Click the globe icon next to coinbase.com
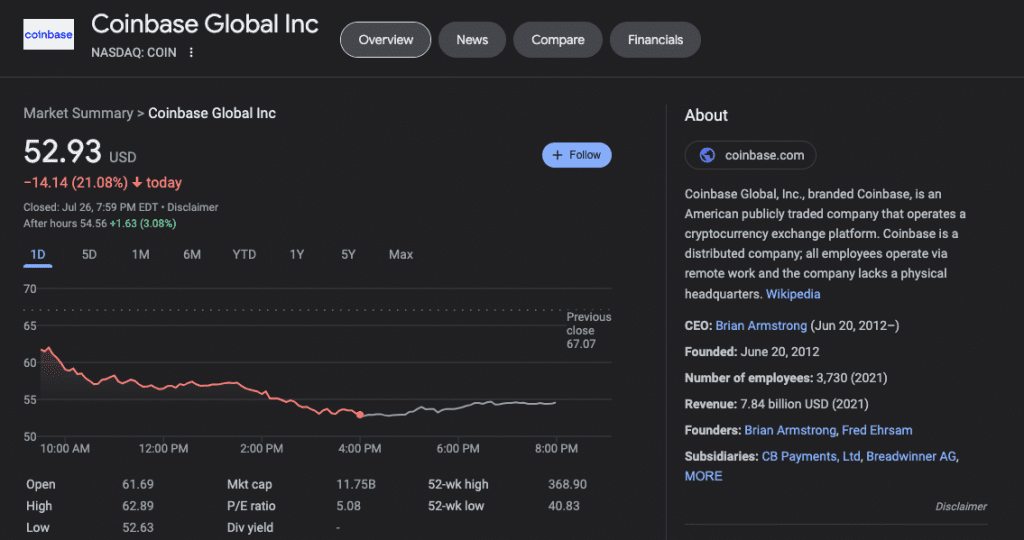1024x540 pixels. (707, 155)
